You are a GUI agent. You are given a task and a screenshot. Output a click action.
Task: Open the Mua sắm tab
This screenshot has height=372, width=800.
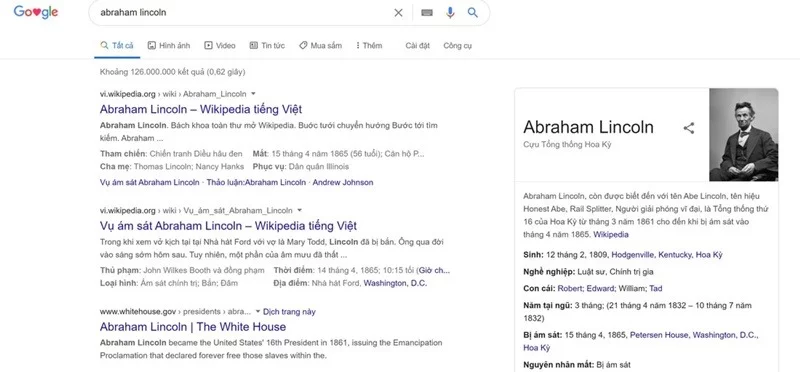(320, 45)
